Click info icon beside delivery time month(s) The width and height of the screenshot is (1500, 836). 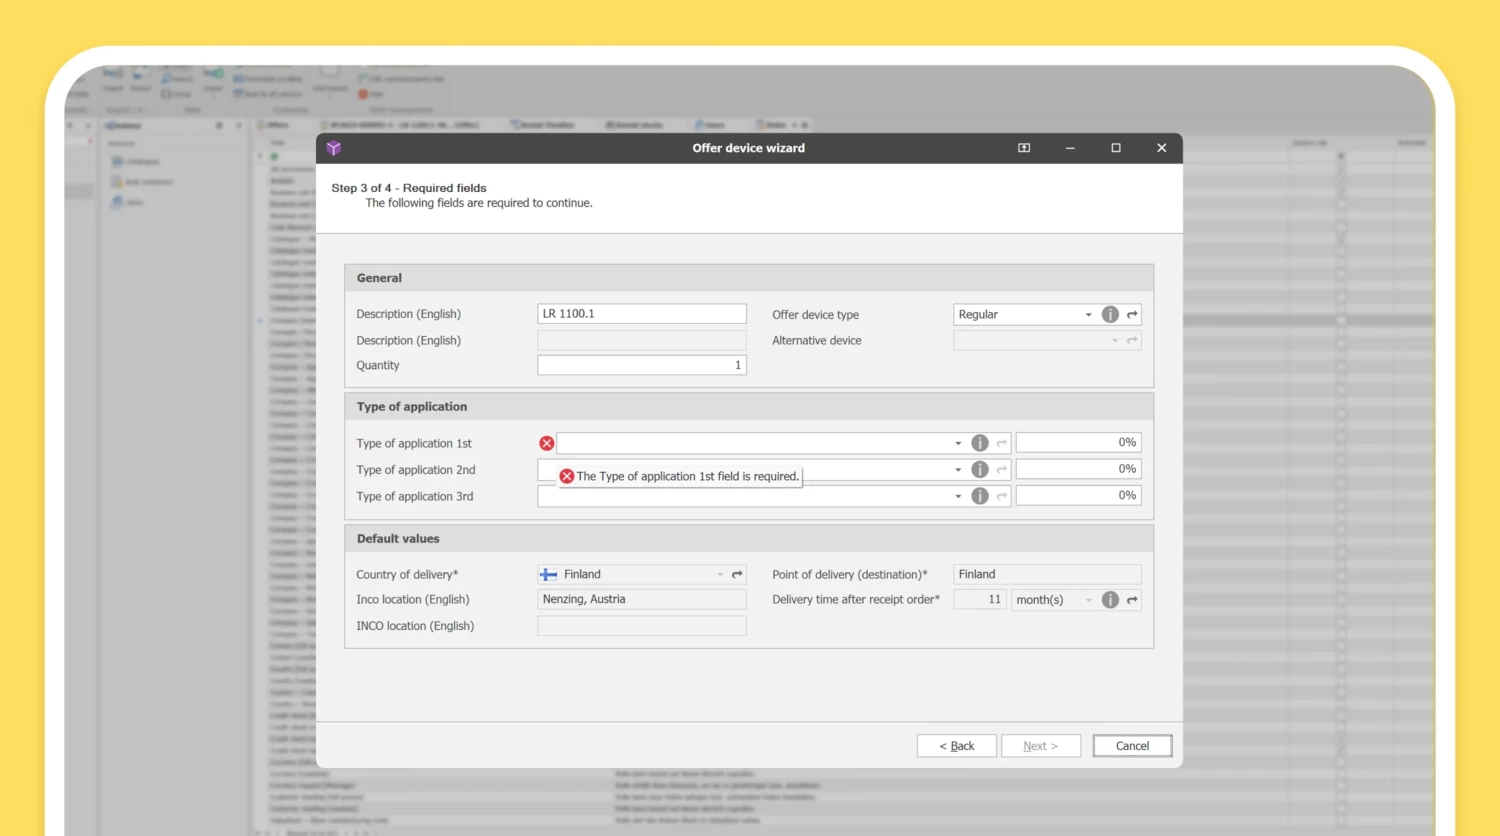coord(1110,600)
